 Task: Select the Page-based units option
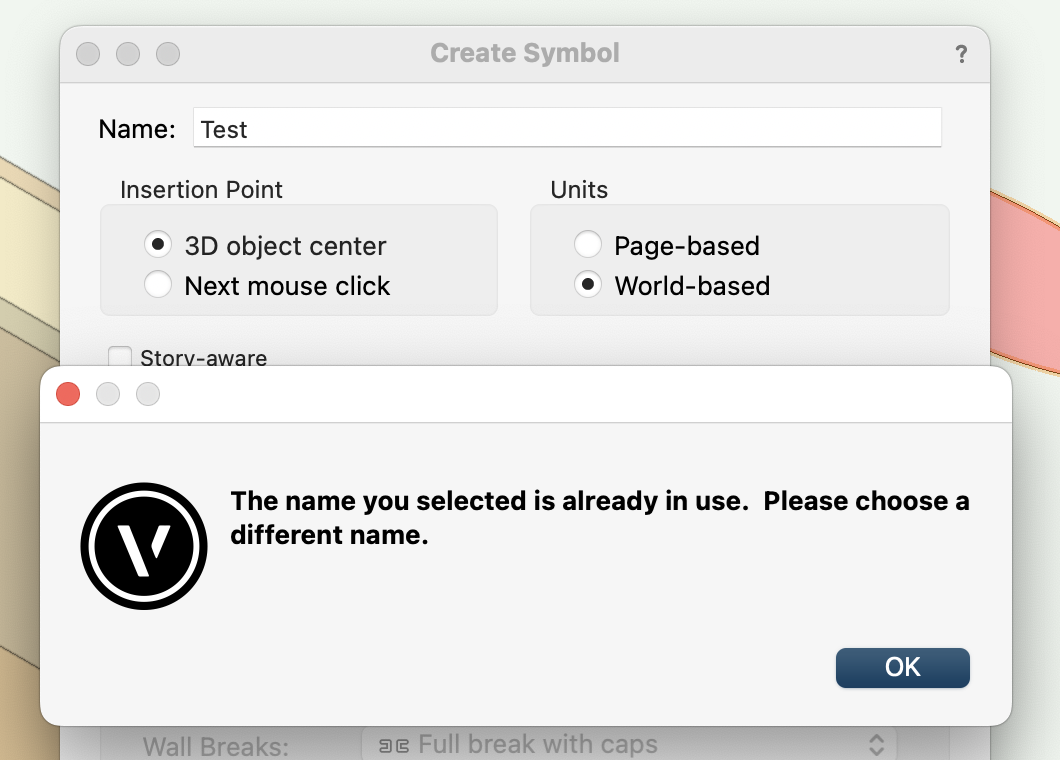pyautogui.click(x=588, y=243)
